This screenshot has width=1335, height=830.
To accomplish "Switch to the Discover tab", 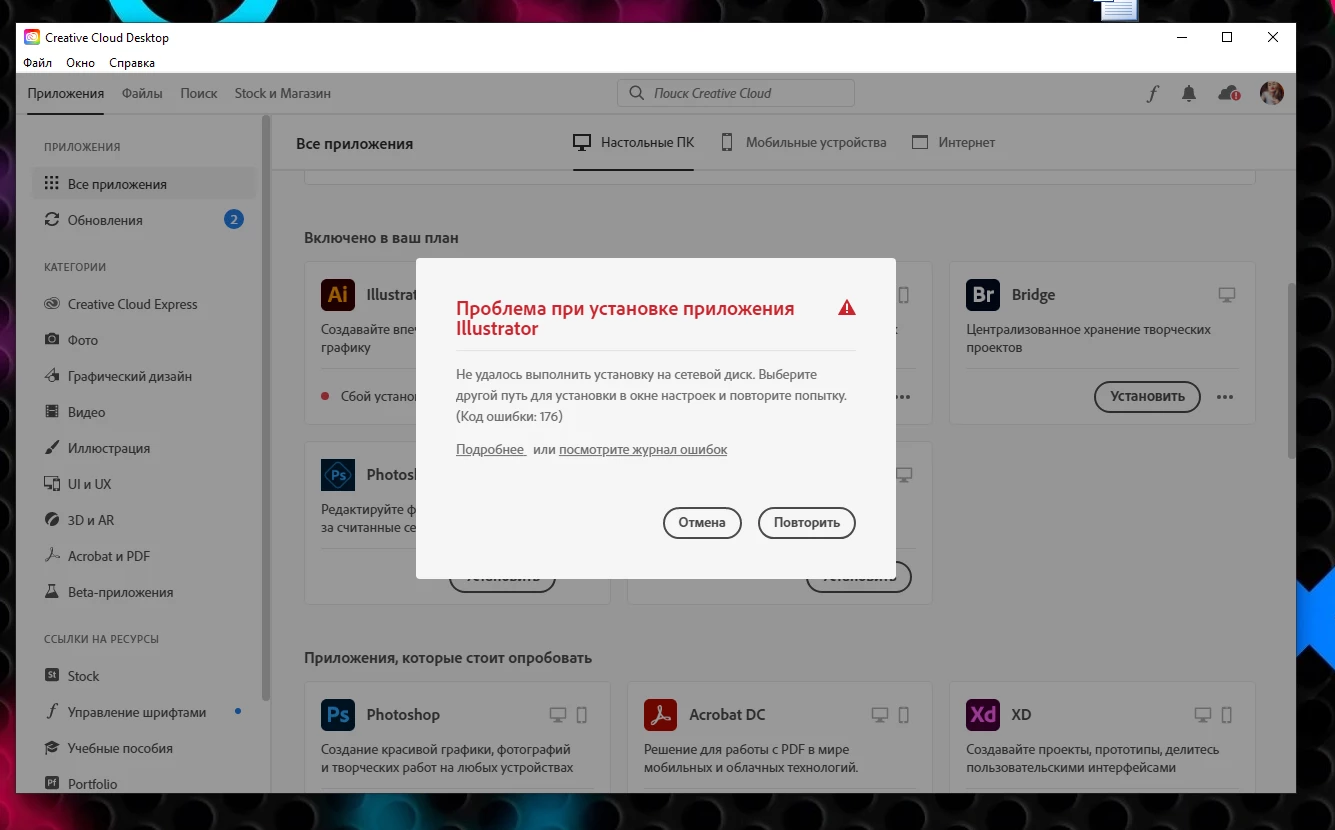I will [199, 93].
